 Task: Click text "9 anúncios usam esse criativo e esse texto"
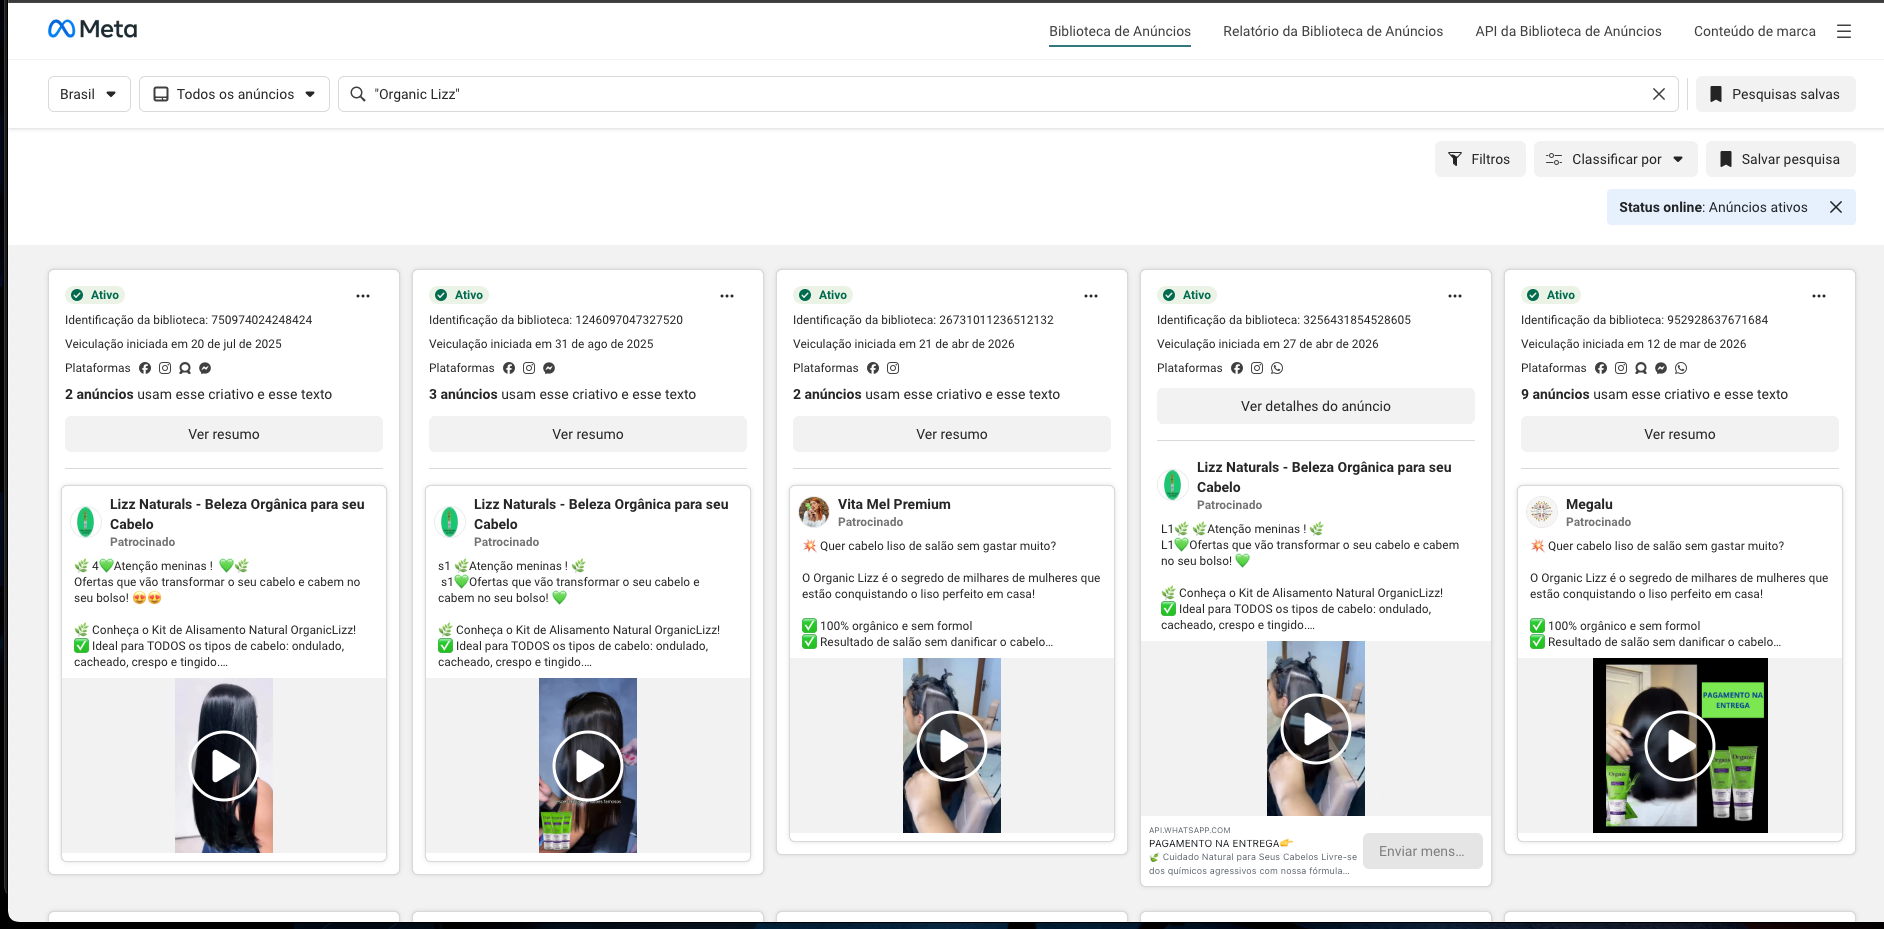(x=1654, y=394)
